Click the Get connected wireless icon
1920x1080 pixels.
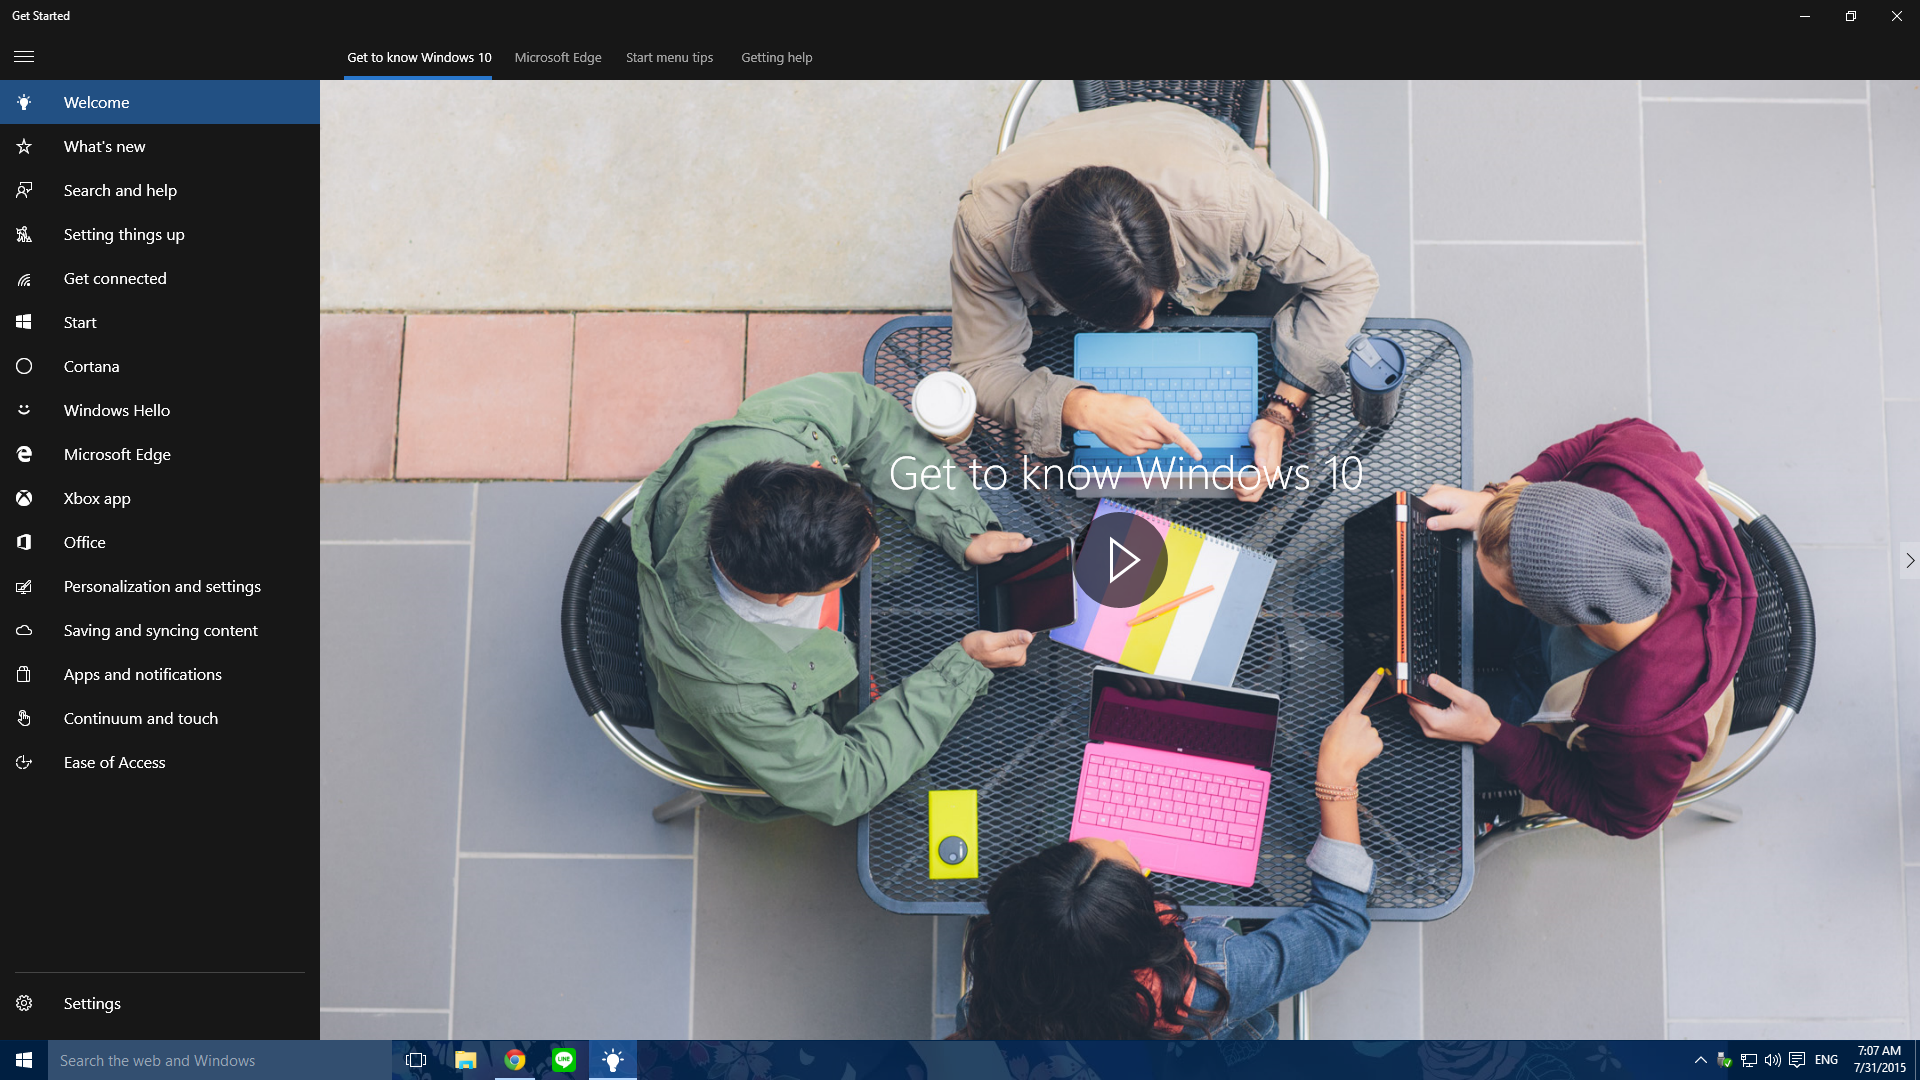(x=24, y=278)
